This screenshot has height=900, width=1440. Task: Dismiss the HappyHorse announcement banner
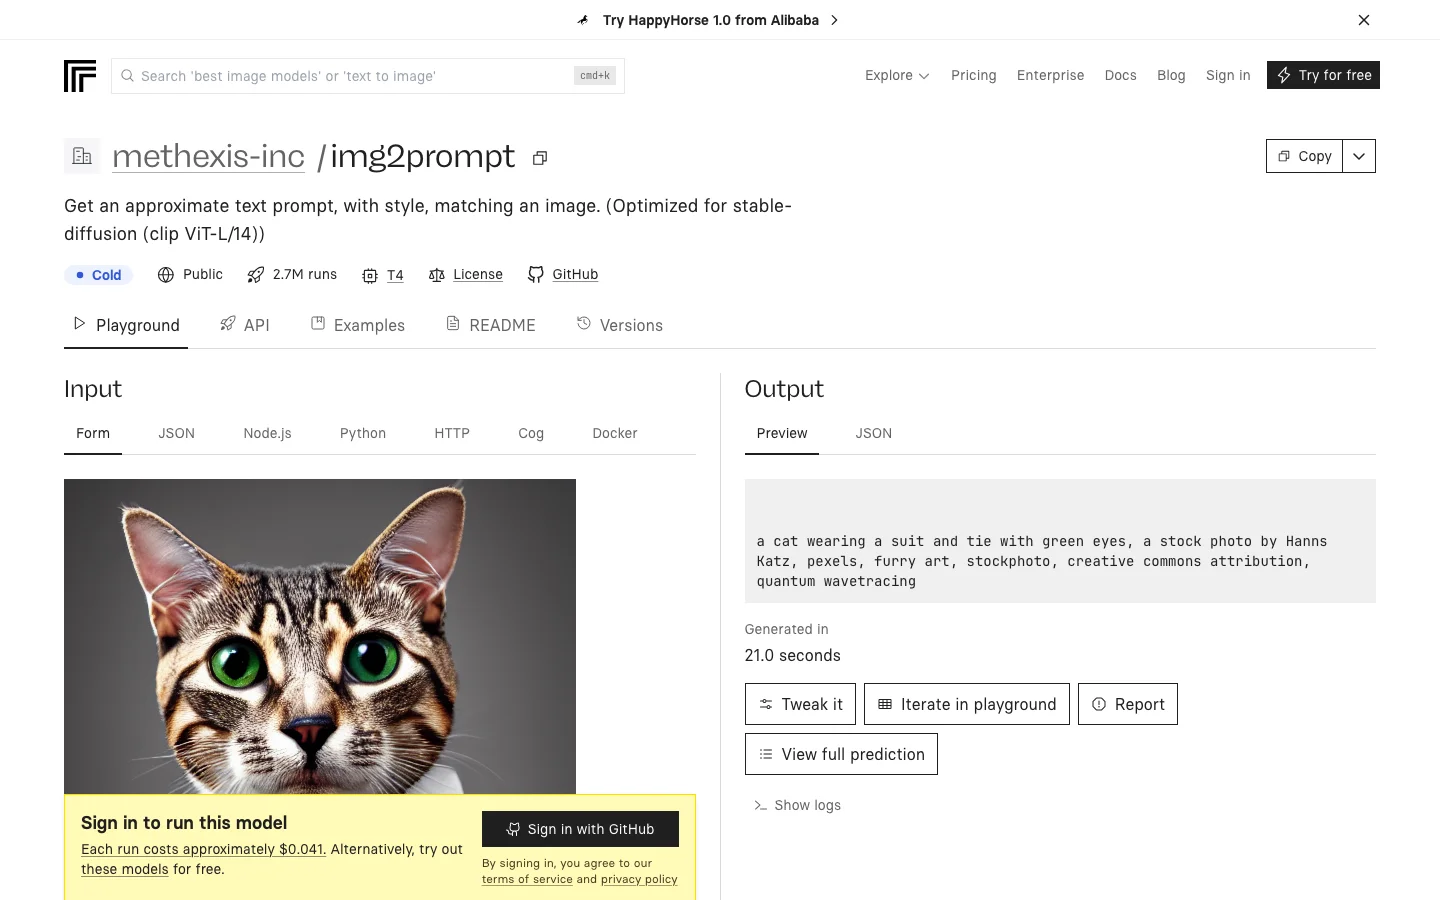(x=1364, y=20)
